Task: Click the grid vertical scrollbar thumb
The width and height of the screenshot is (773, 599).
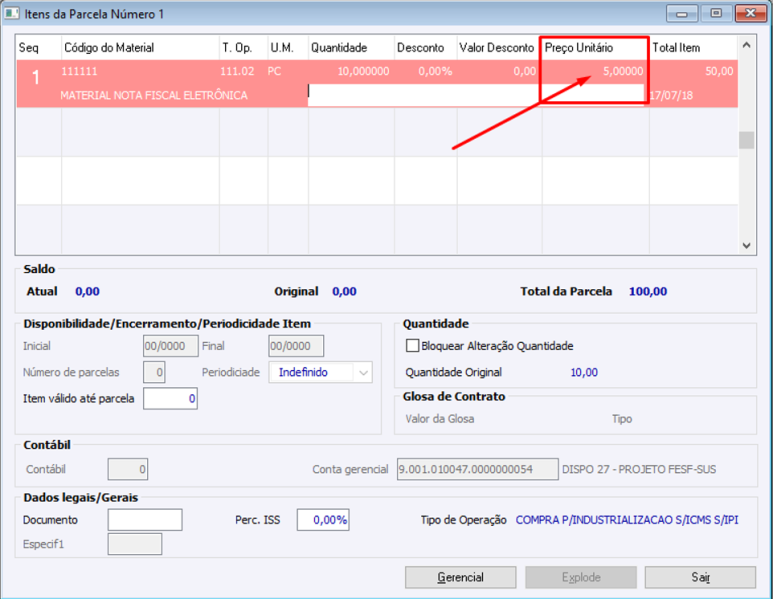Action: pyautogui.click(x=746, y=140)
